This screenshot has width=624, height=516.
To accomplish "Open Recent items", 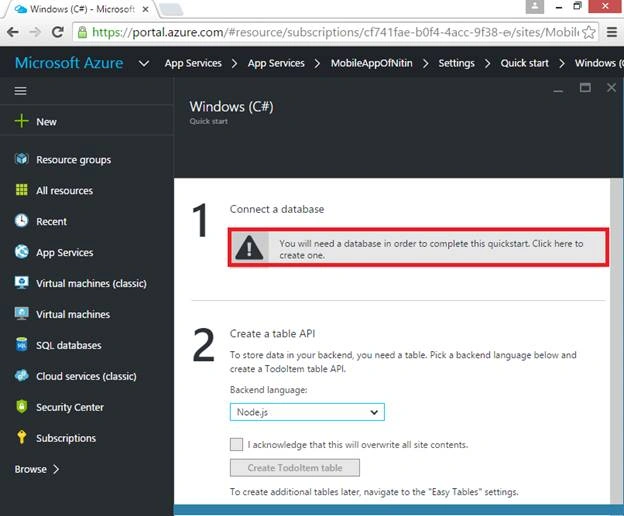I will 51,222.
